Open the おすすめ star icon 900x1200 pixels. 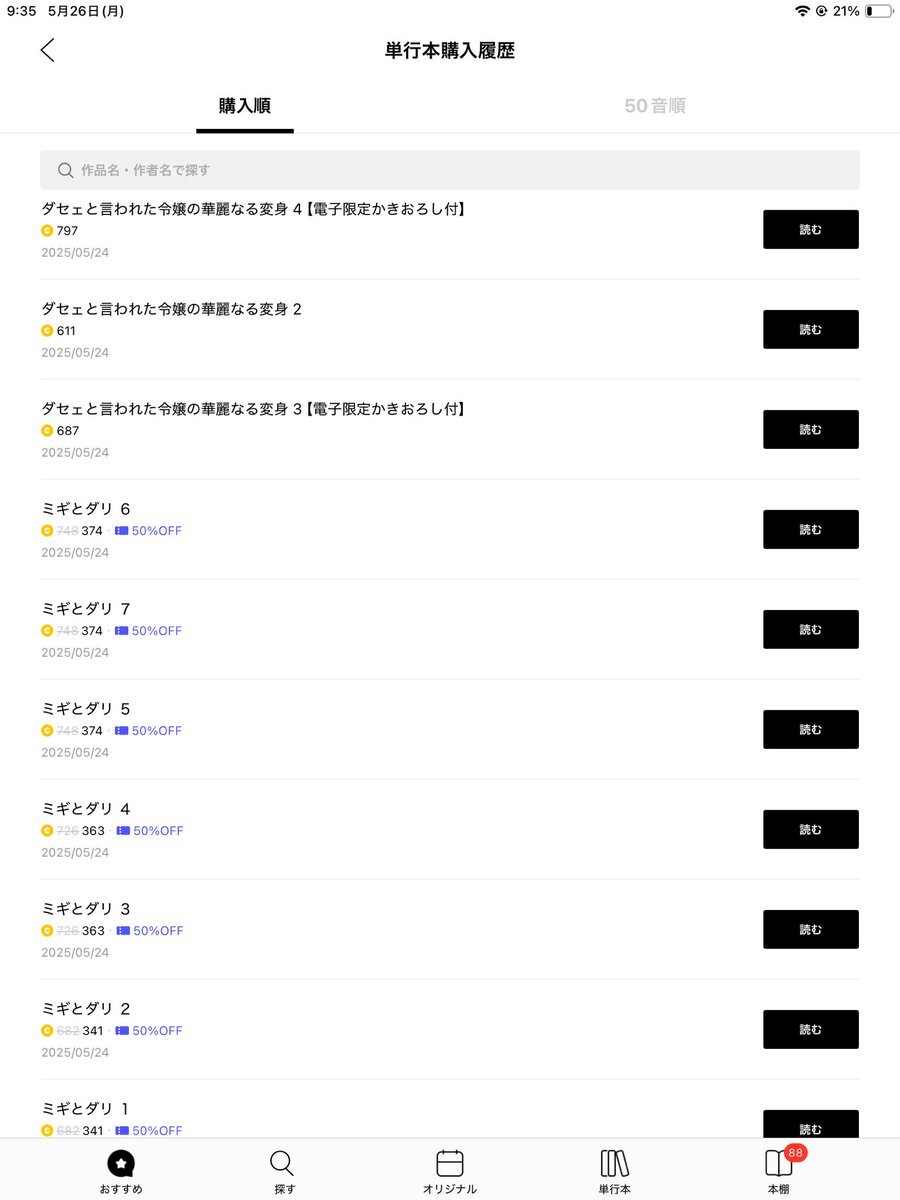121,1164
